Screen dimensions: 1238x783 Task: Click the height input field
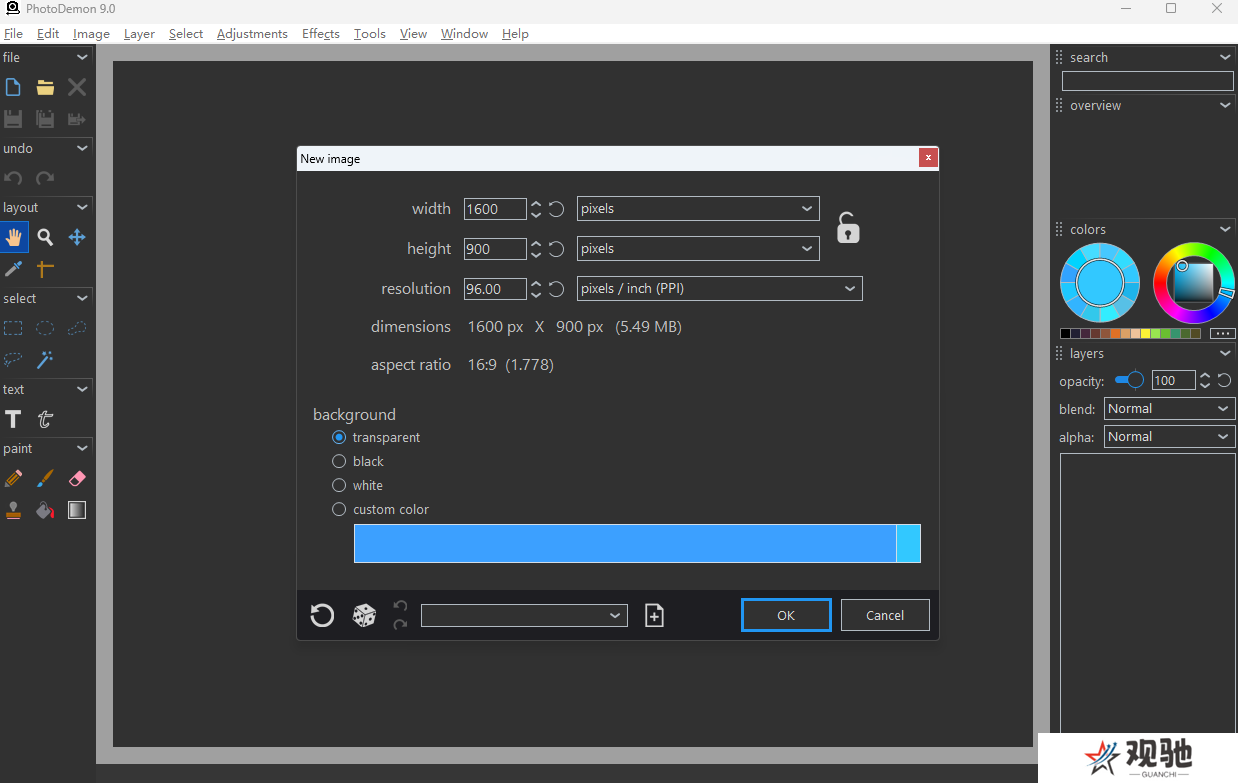coord(495,249)
